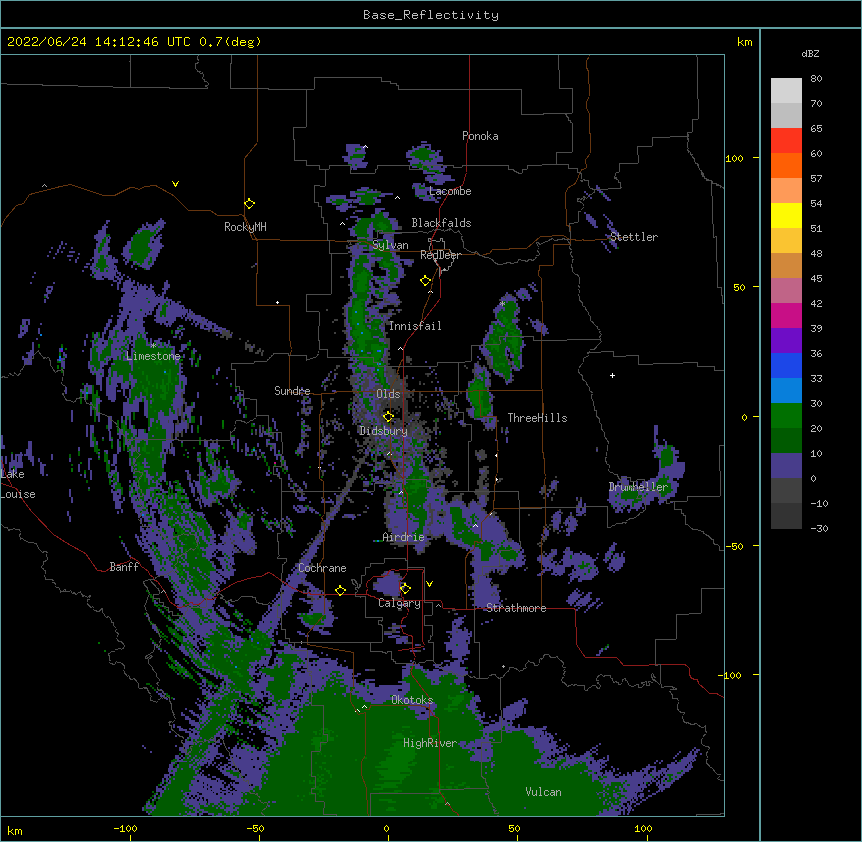Click the Sylvan label on the map
The width and height of the screenshot is (862, 842).
(x=390, y=245)
